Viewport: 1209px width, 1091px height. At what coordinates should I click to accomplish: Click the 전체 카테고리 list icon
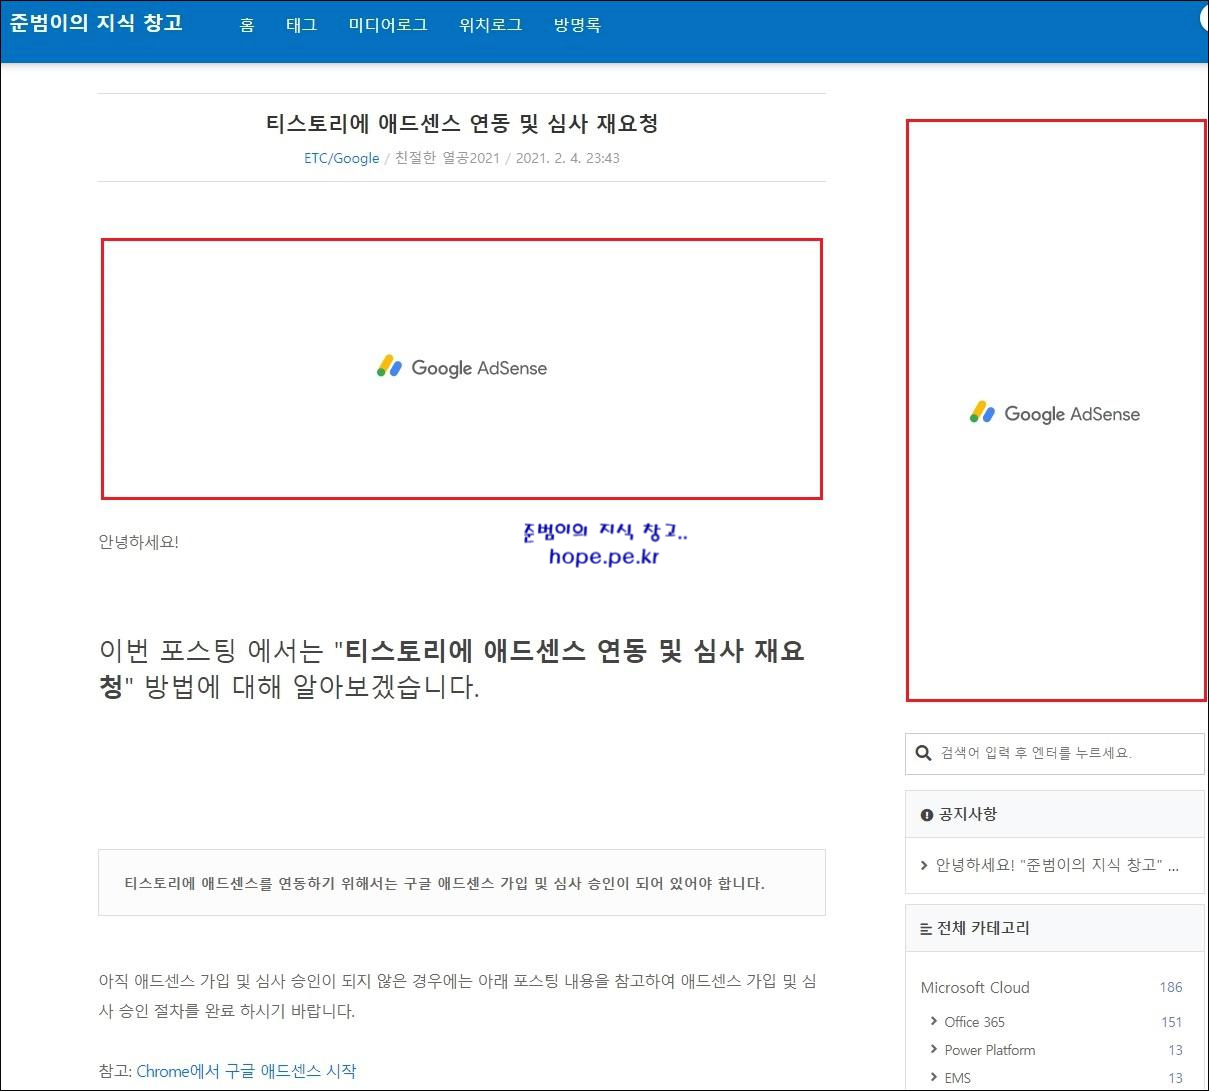pyautogui.click(x=926, y=929)
